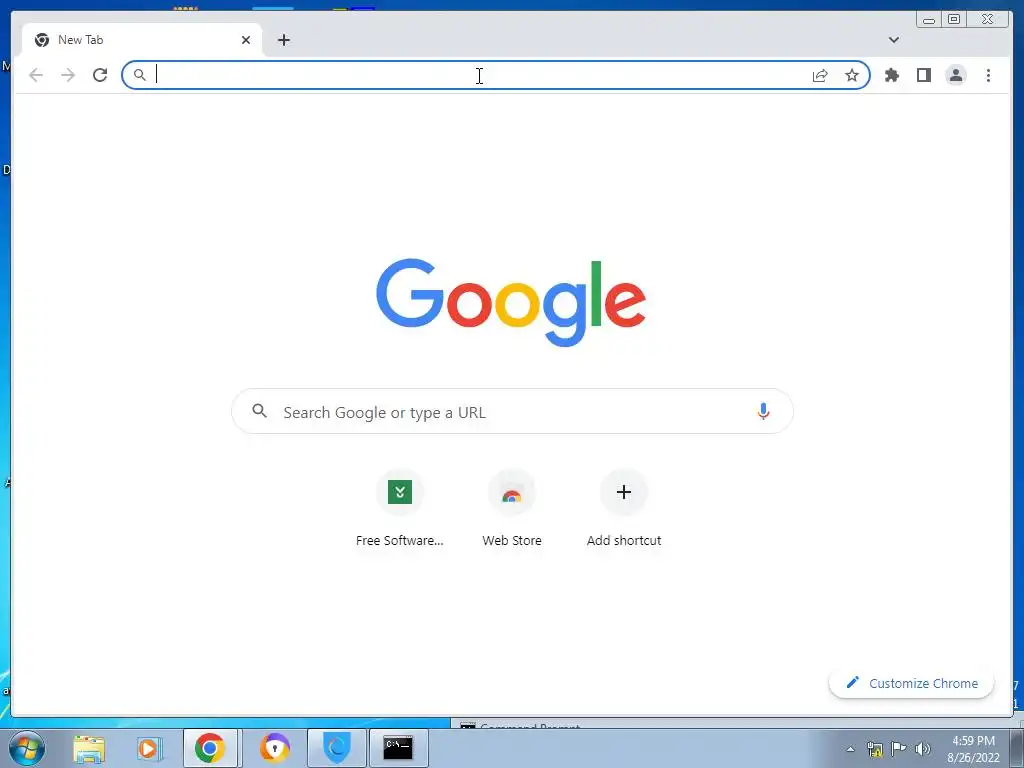Click the Show desktop strip in the taskbar
1024x768 pixels.
point(1018,749)
